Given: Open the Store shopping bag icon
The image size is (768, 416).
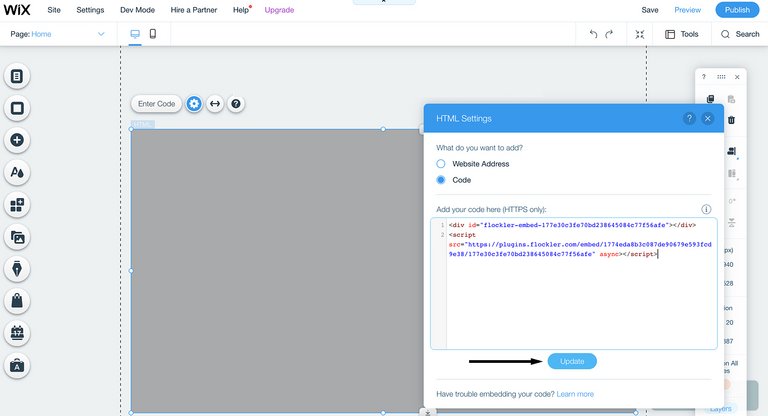Looking at the screenshot, I should tap(17, 301).
